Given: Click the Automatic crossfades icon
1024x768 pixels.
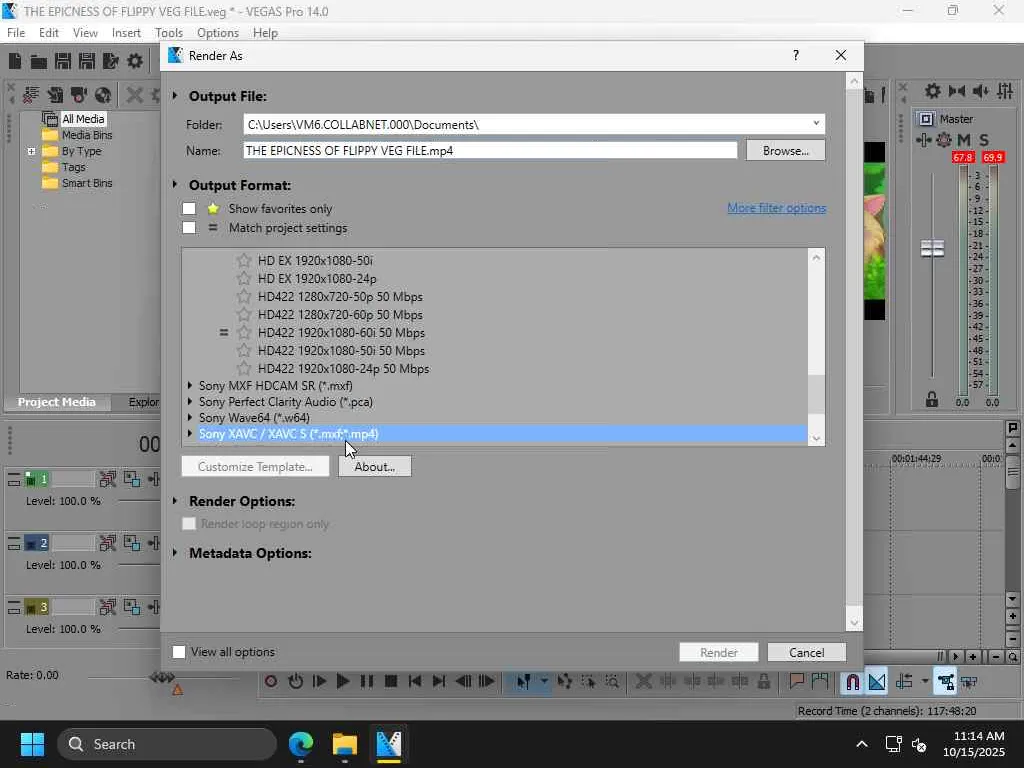Looking at the screenshot, I should click(x=877, y=682).
